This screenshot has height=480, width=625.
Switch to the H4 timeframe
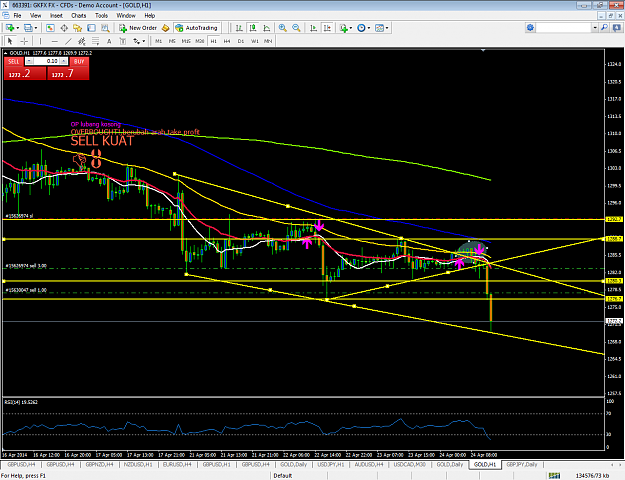click(227, 41)
